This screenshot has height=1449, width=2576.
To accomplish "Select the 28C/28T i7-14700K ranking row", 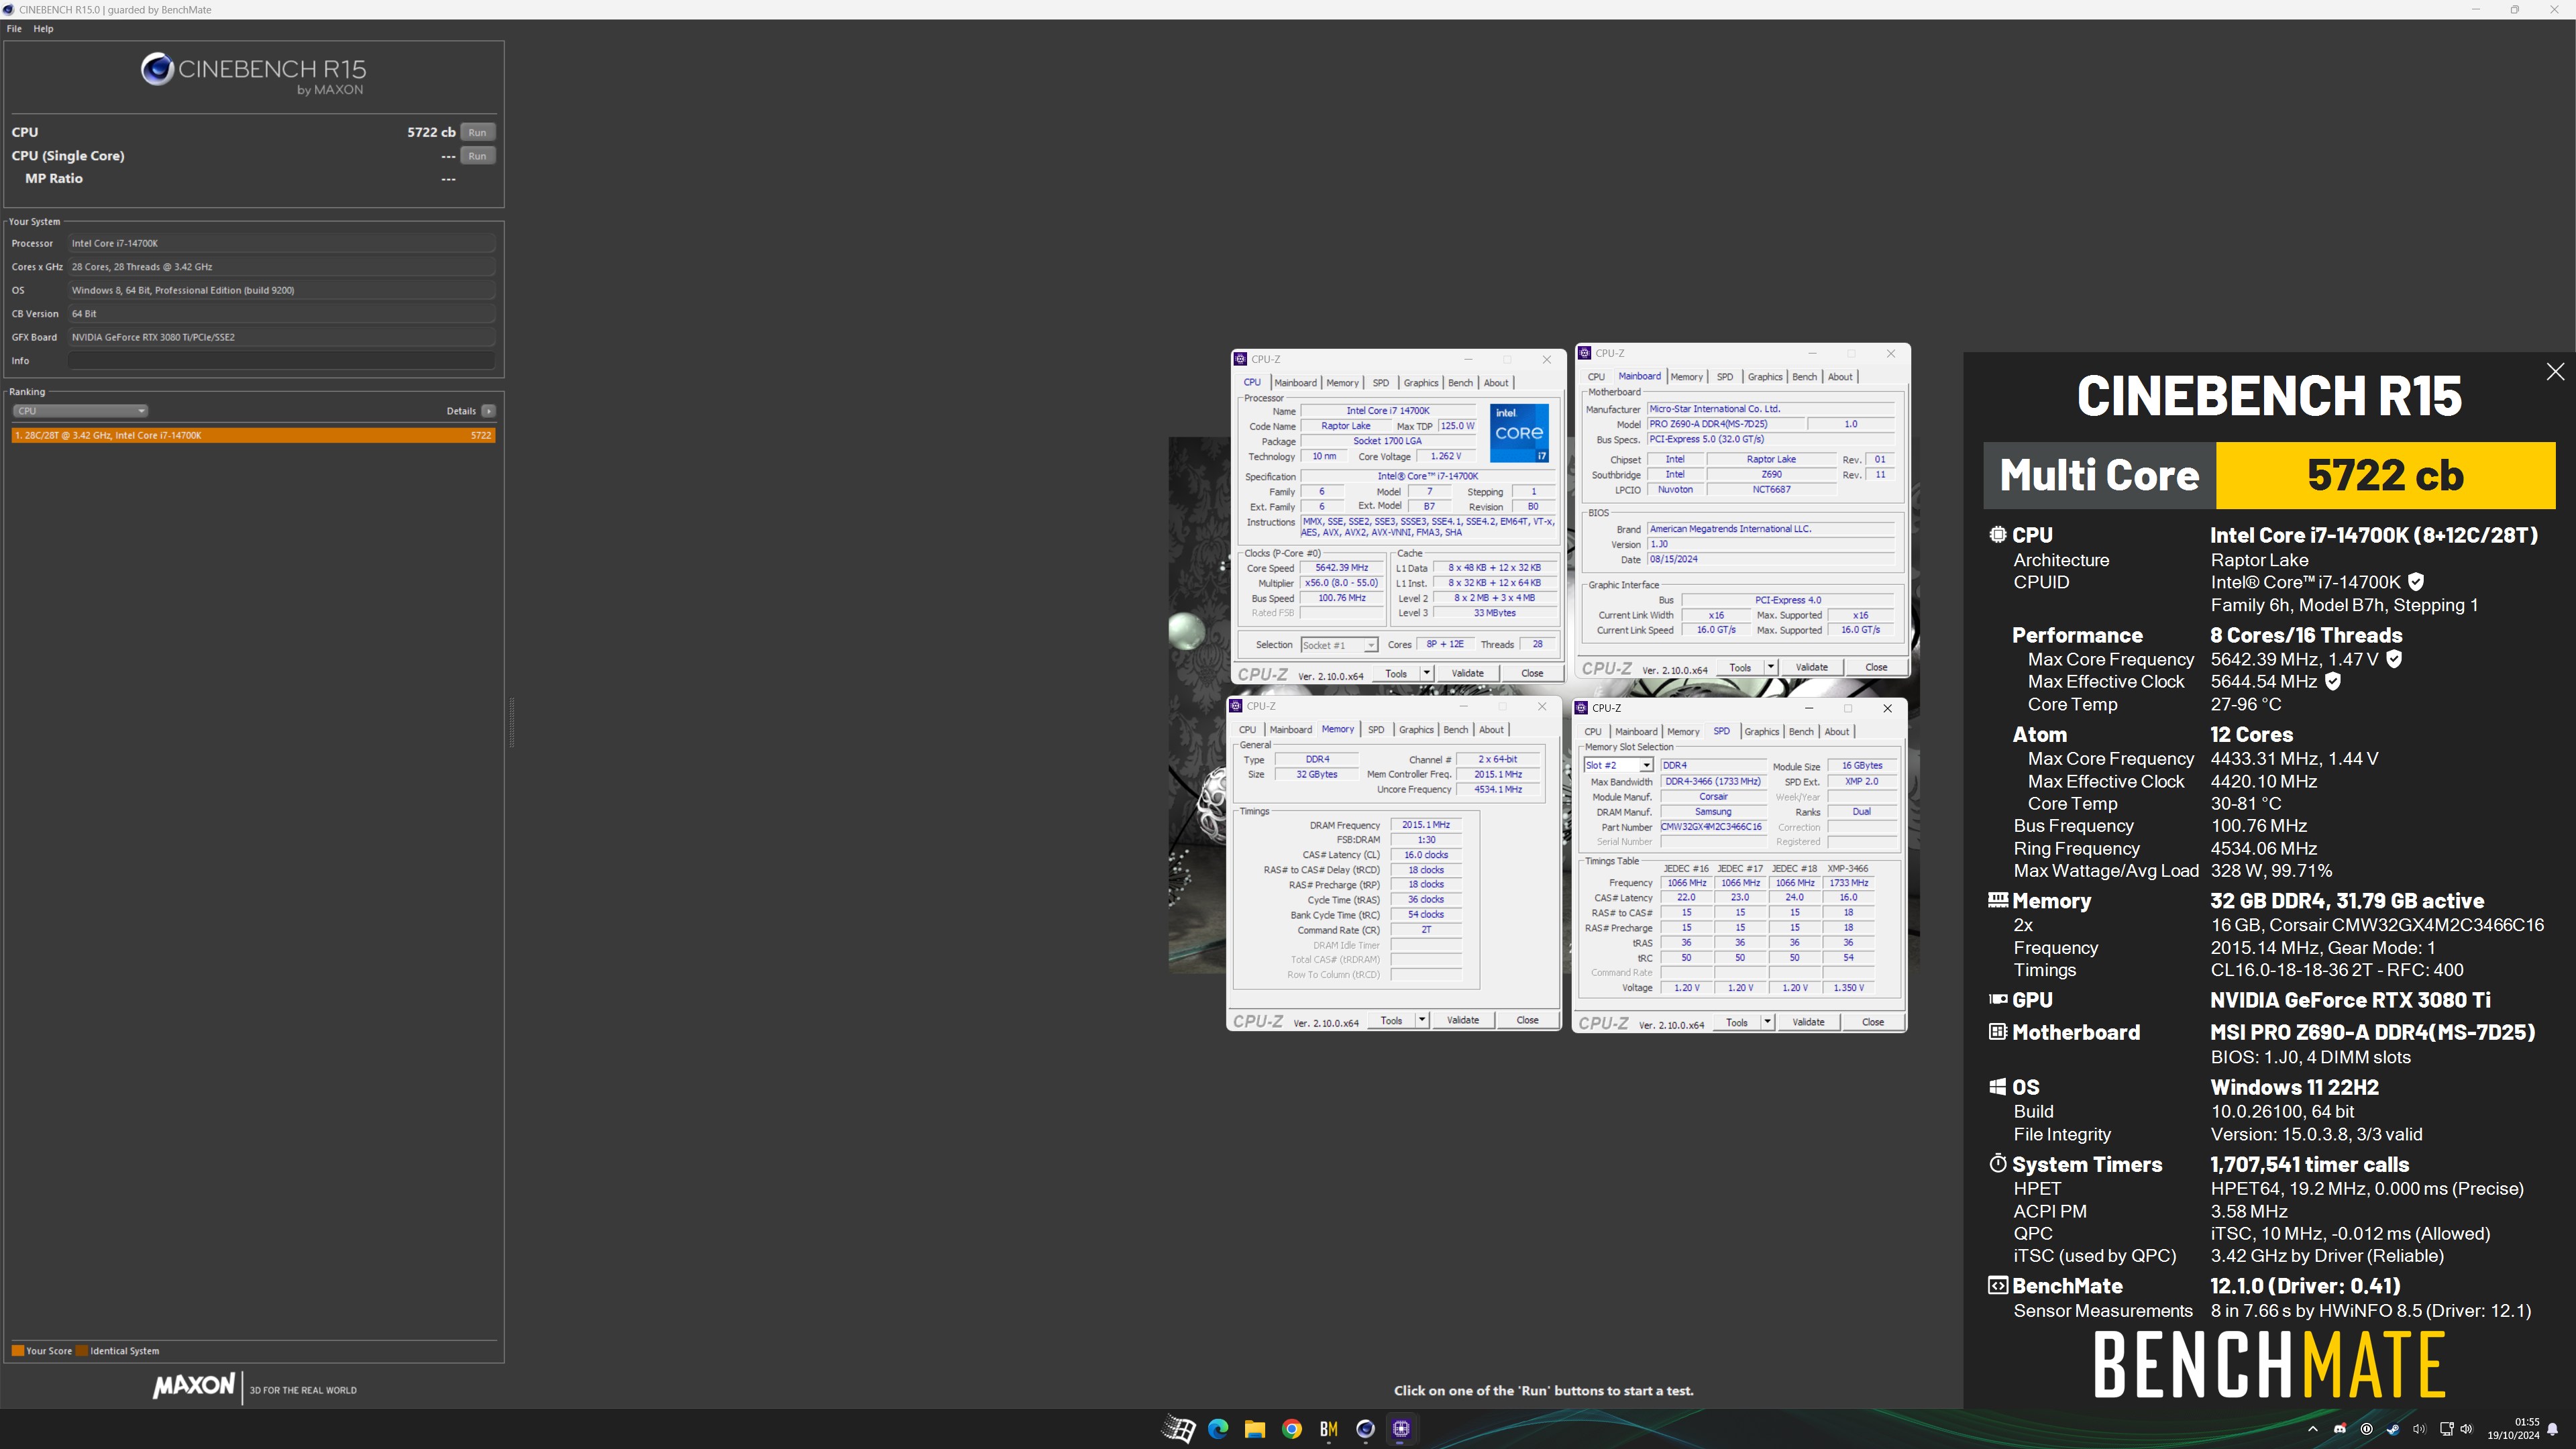I will tap(253, 435).
